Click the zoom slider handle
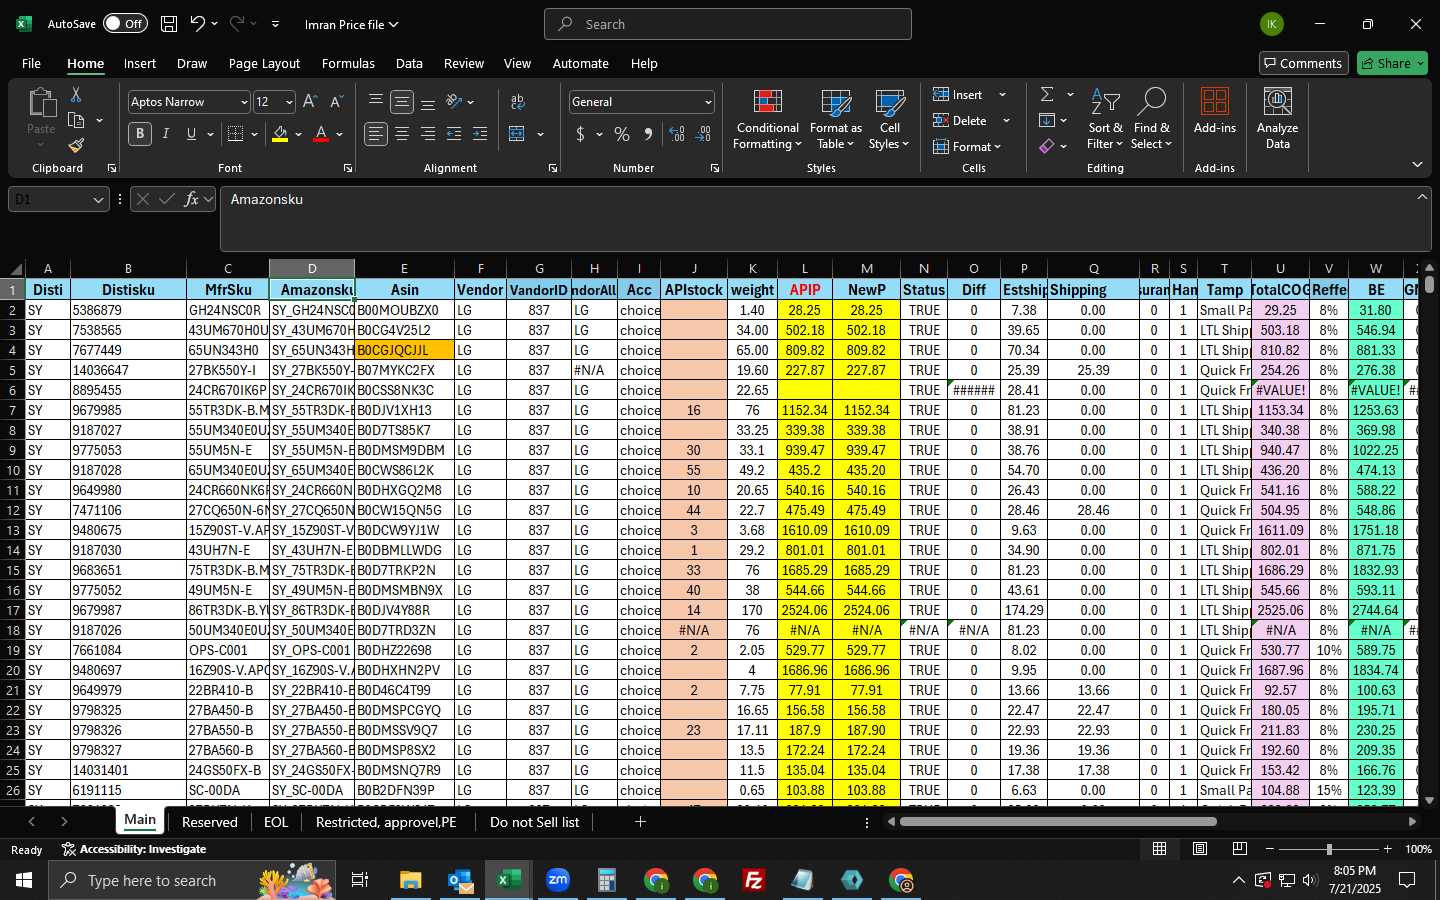The height and width of the screenshot is (900, 1440). click(1329, 849)
